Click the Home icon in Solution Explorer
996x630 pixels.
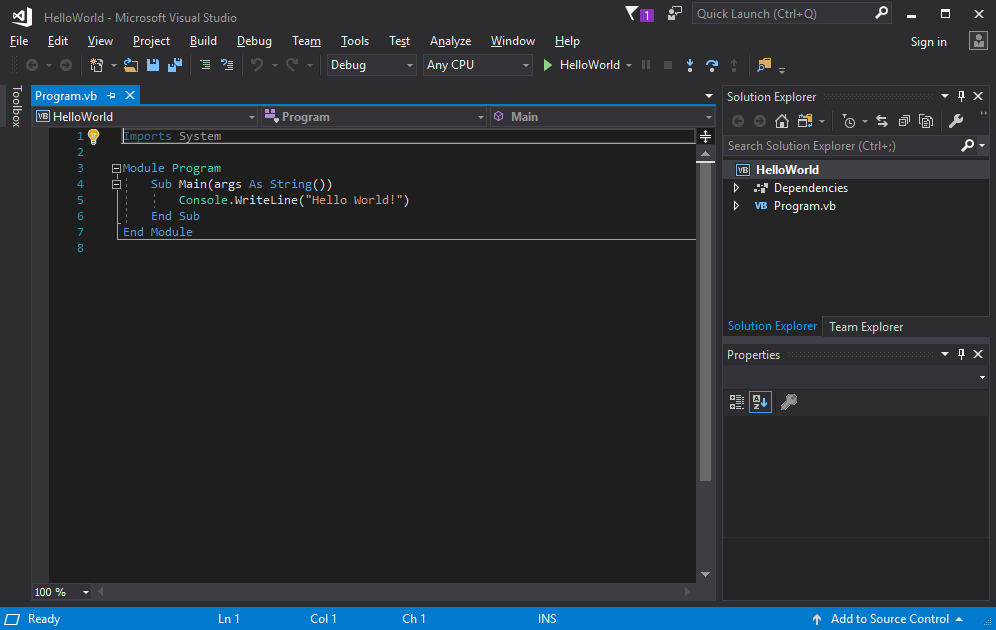781,120
